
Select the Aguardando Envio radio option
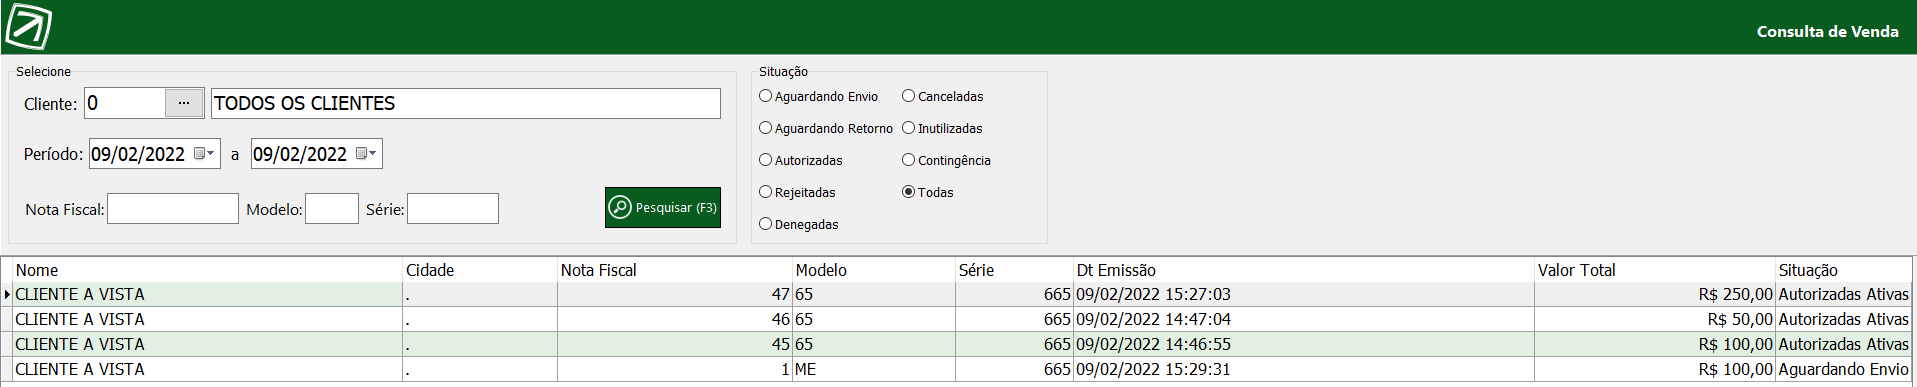point(818,96)
